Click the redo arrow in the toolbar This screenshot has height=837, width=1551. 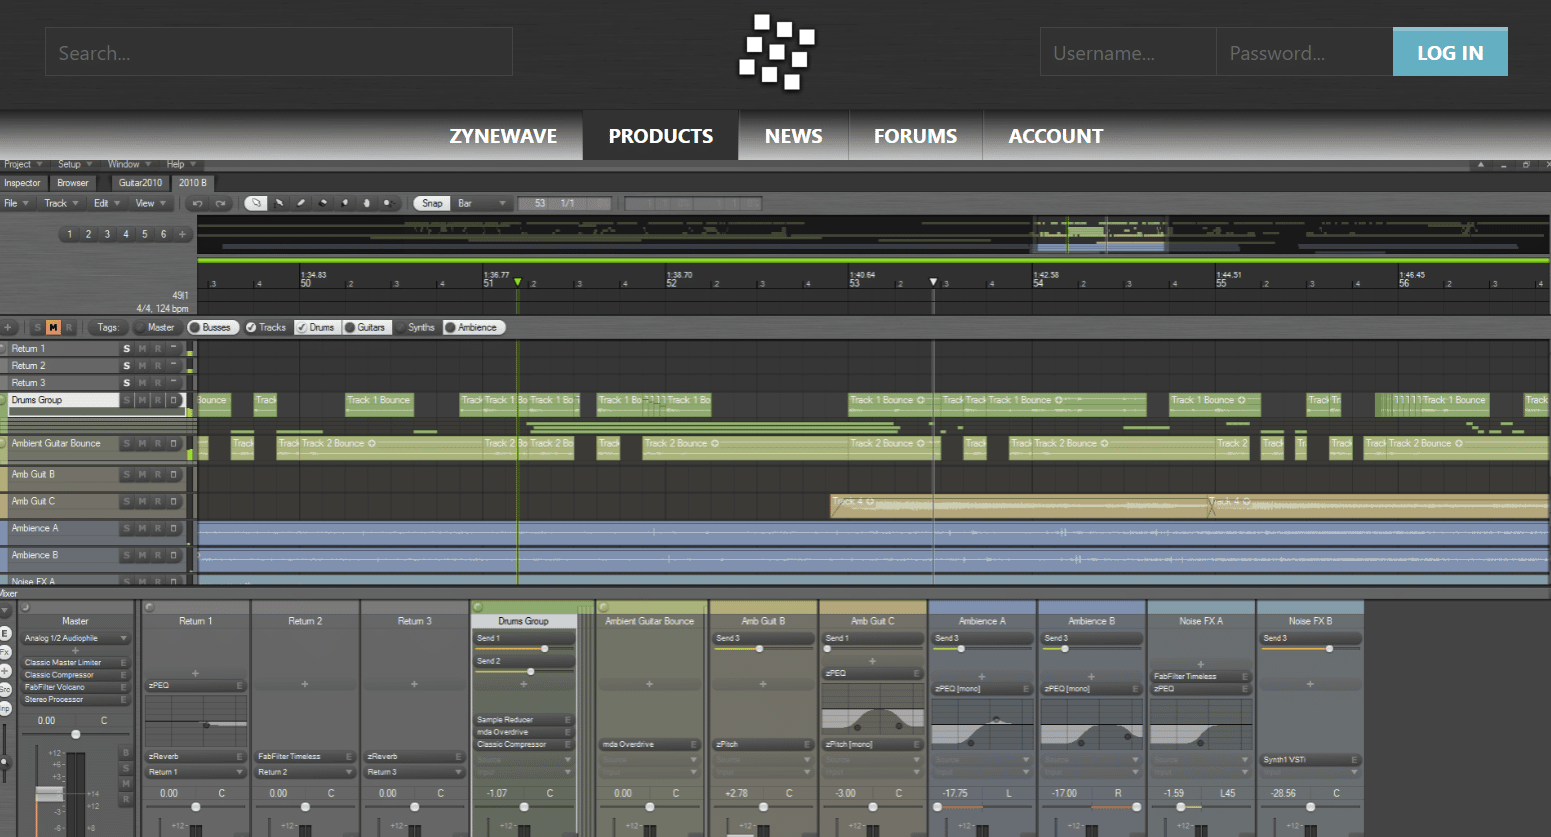pos(220,203)
